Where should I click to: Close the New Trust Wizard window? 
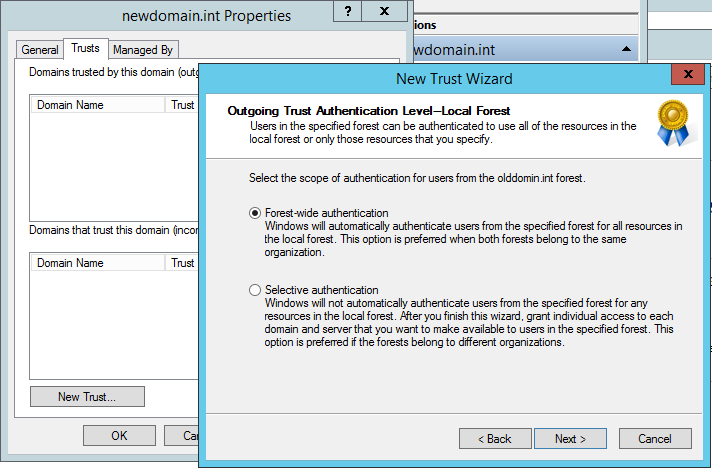(687, 77)
